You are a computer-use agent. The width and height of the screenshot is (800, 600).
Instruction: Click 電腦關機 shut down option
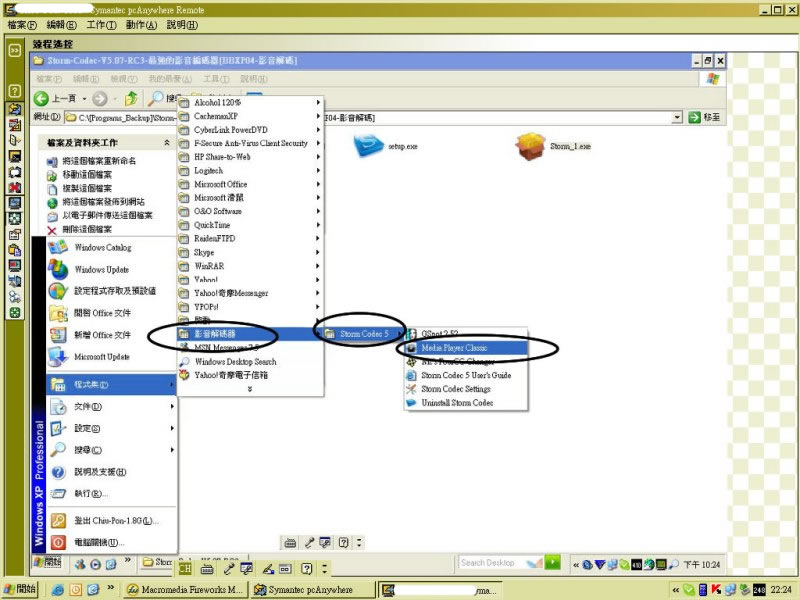pos(111,542)
